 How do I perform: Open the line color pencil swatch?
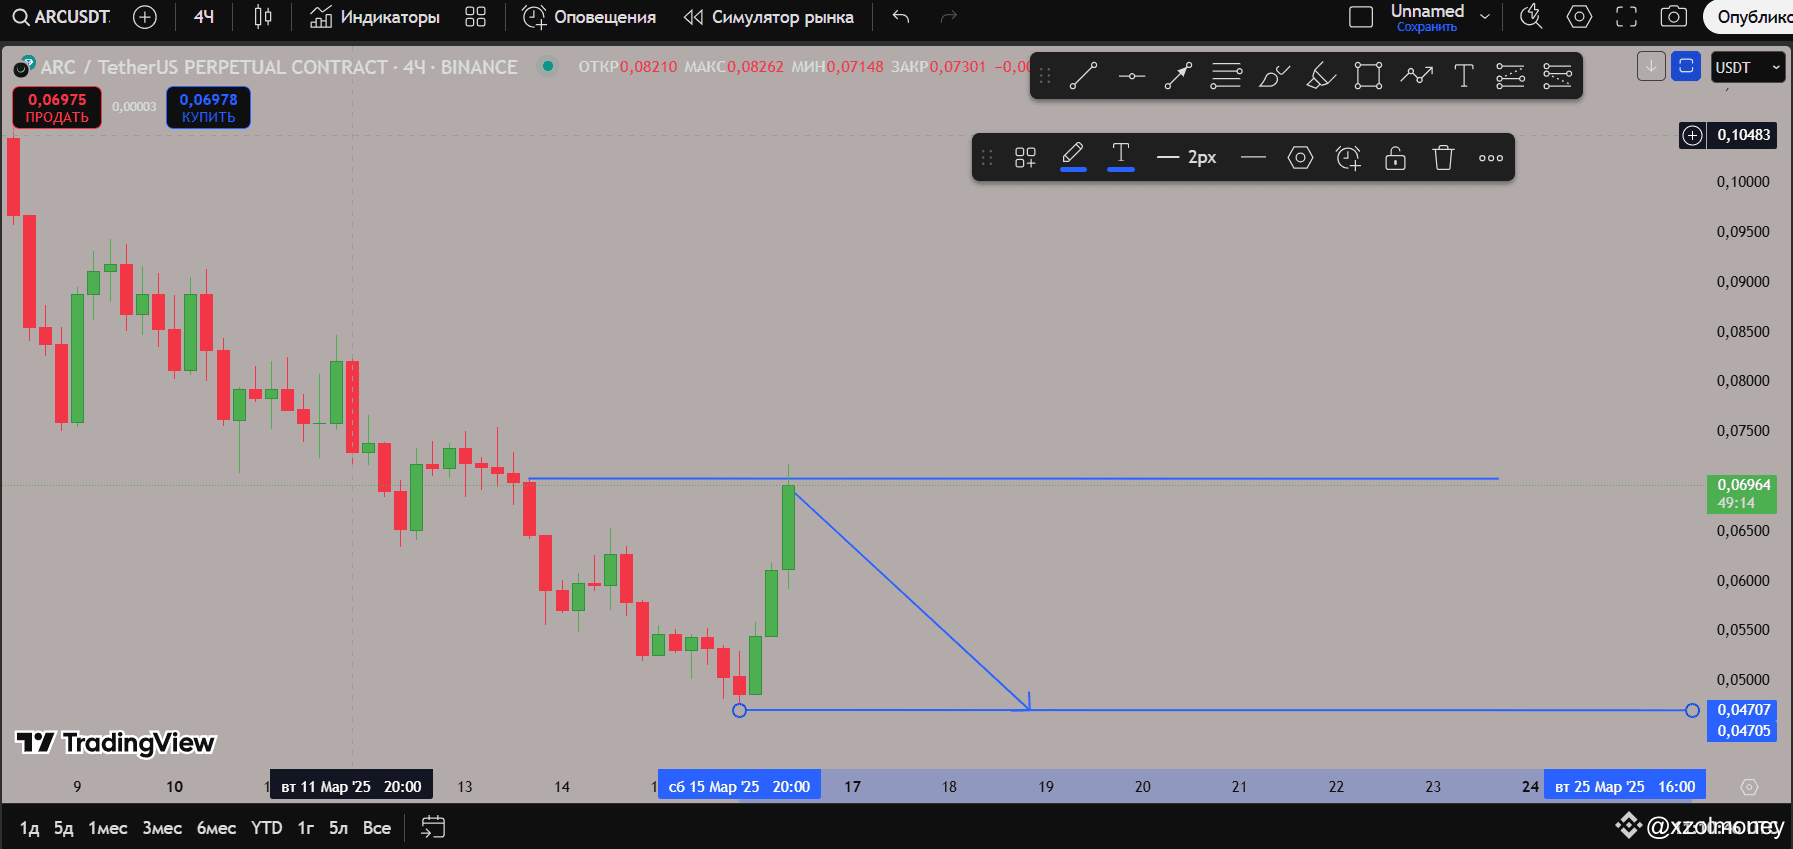(1073, 157)
